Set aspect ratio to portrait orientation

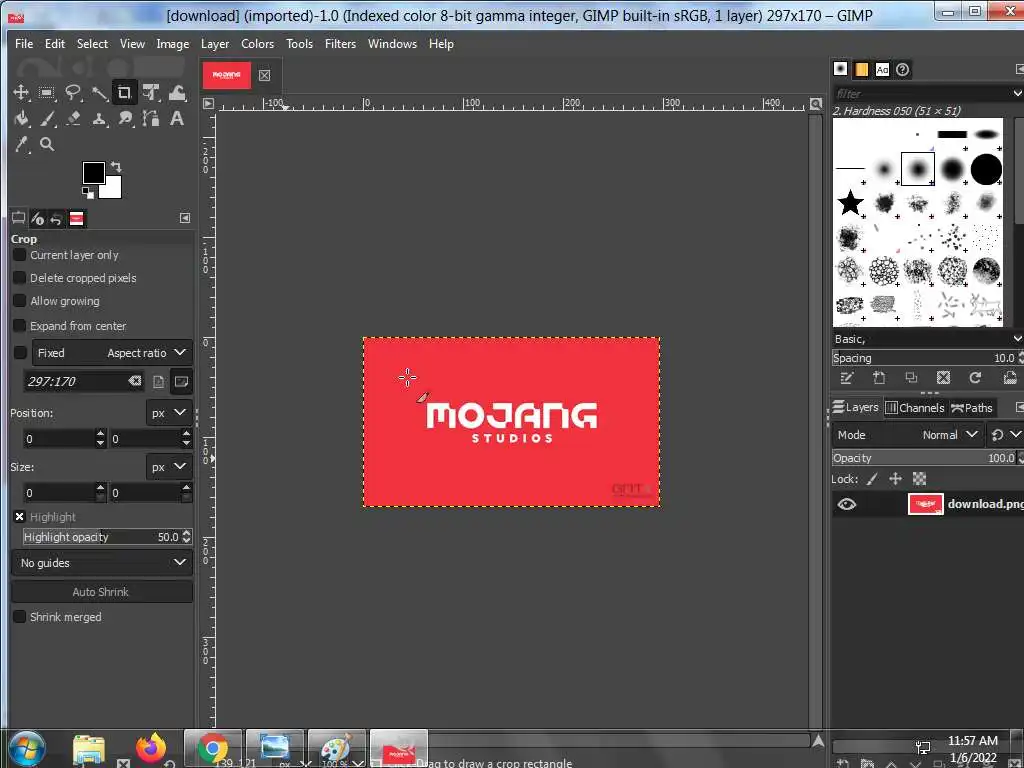pos(159,381)
